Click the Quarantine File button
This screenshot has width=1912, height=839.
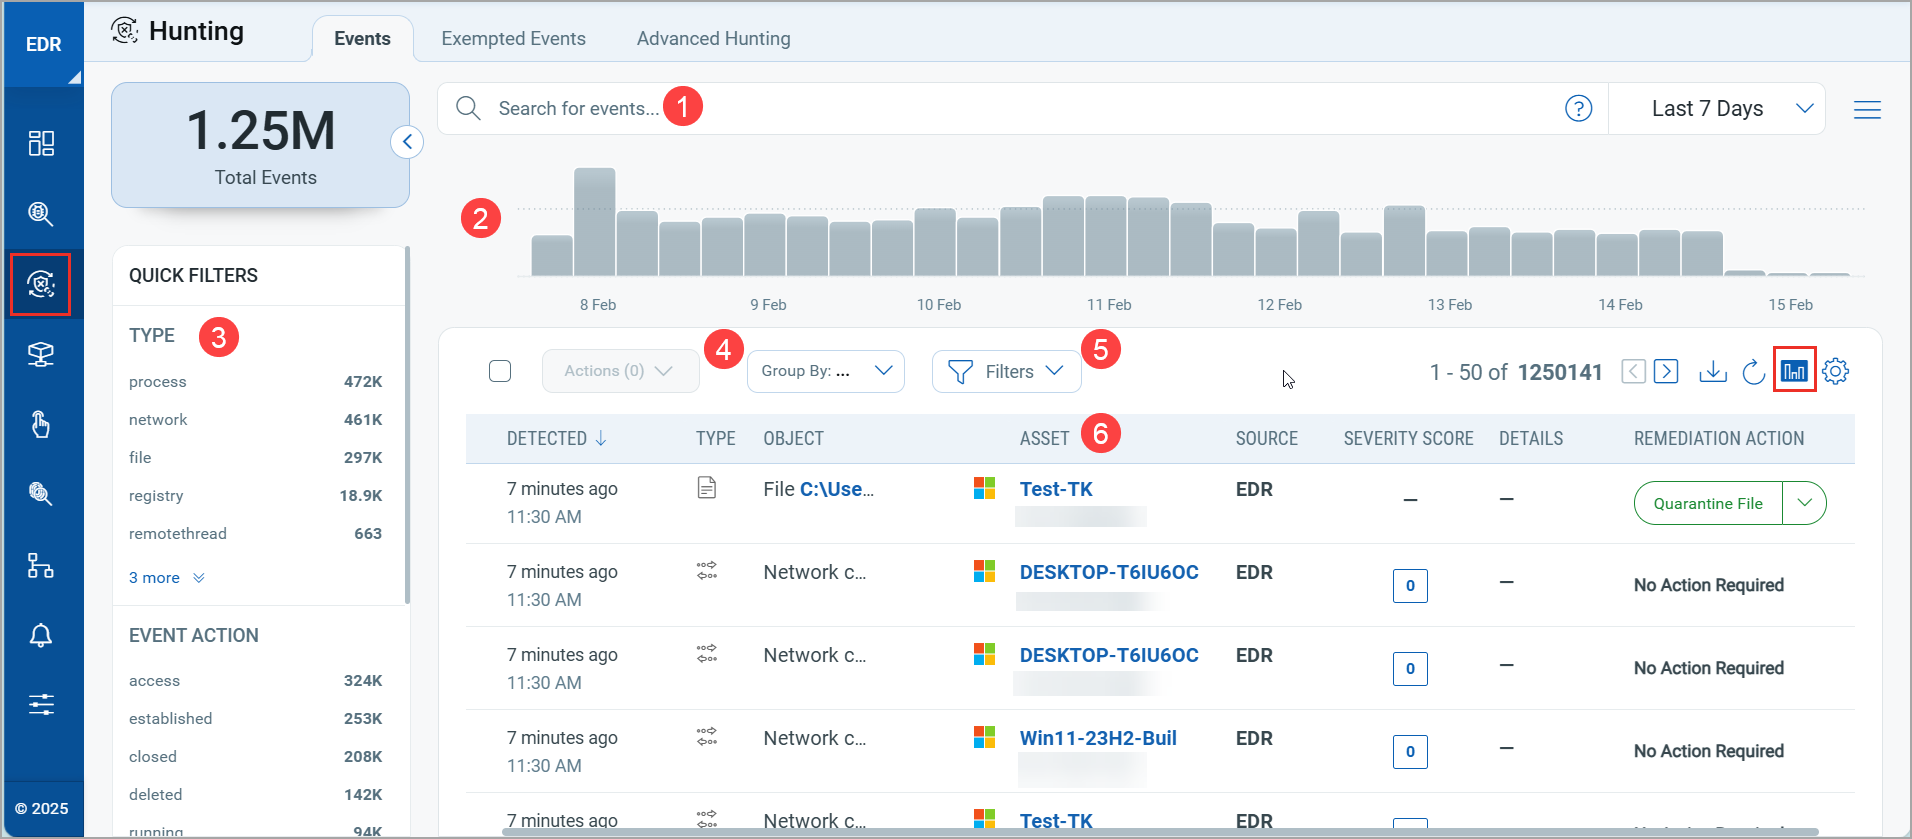(x=1708, y=503)
